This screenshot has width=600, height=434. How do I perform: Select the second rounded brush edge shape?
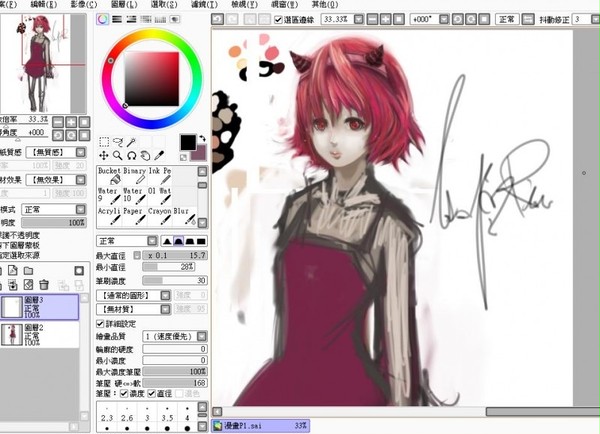[x=178, y=241]
